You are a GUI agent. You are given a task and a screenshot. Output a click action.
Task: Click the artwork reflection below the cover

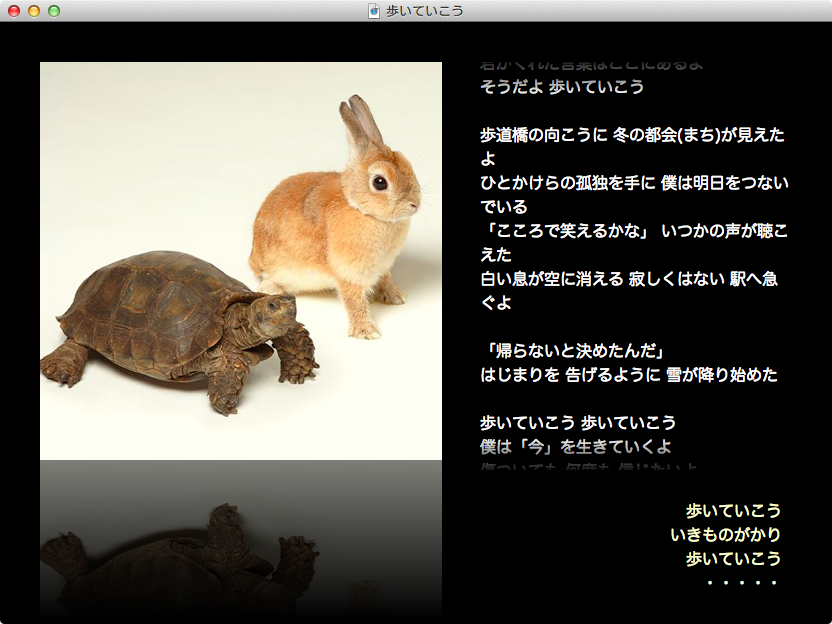[240, 540]
